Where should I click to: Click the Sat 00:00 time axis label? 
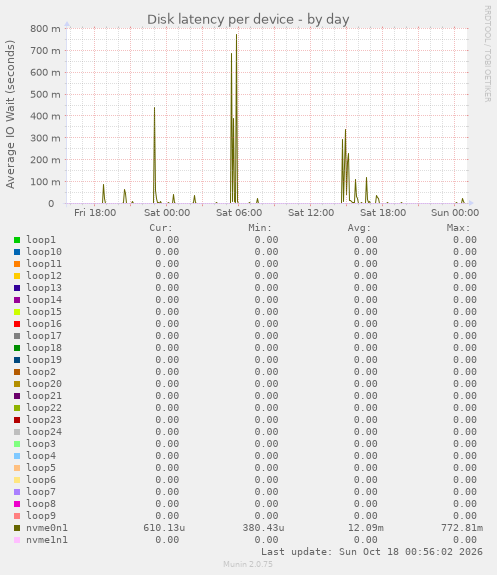coord(167,213)
